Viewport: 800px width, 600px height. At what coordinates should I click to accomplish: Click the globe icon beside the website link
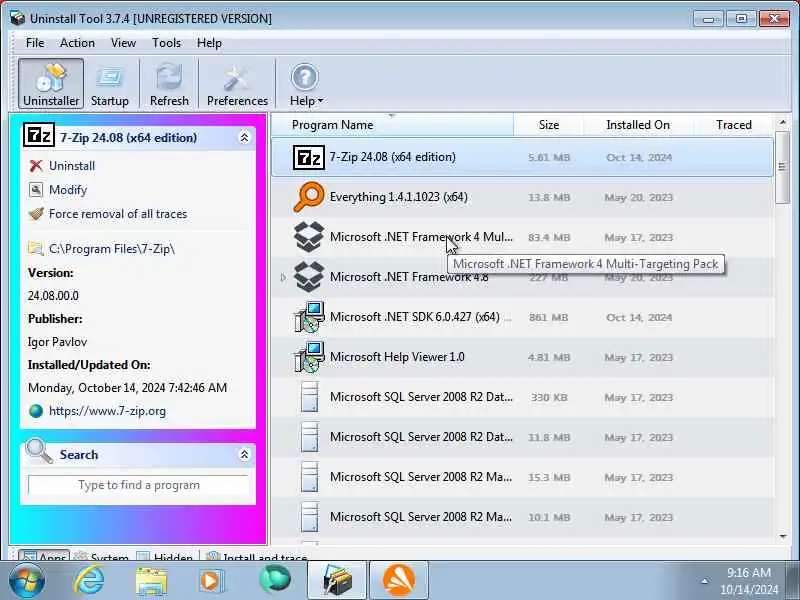tap(36, 411)
